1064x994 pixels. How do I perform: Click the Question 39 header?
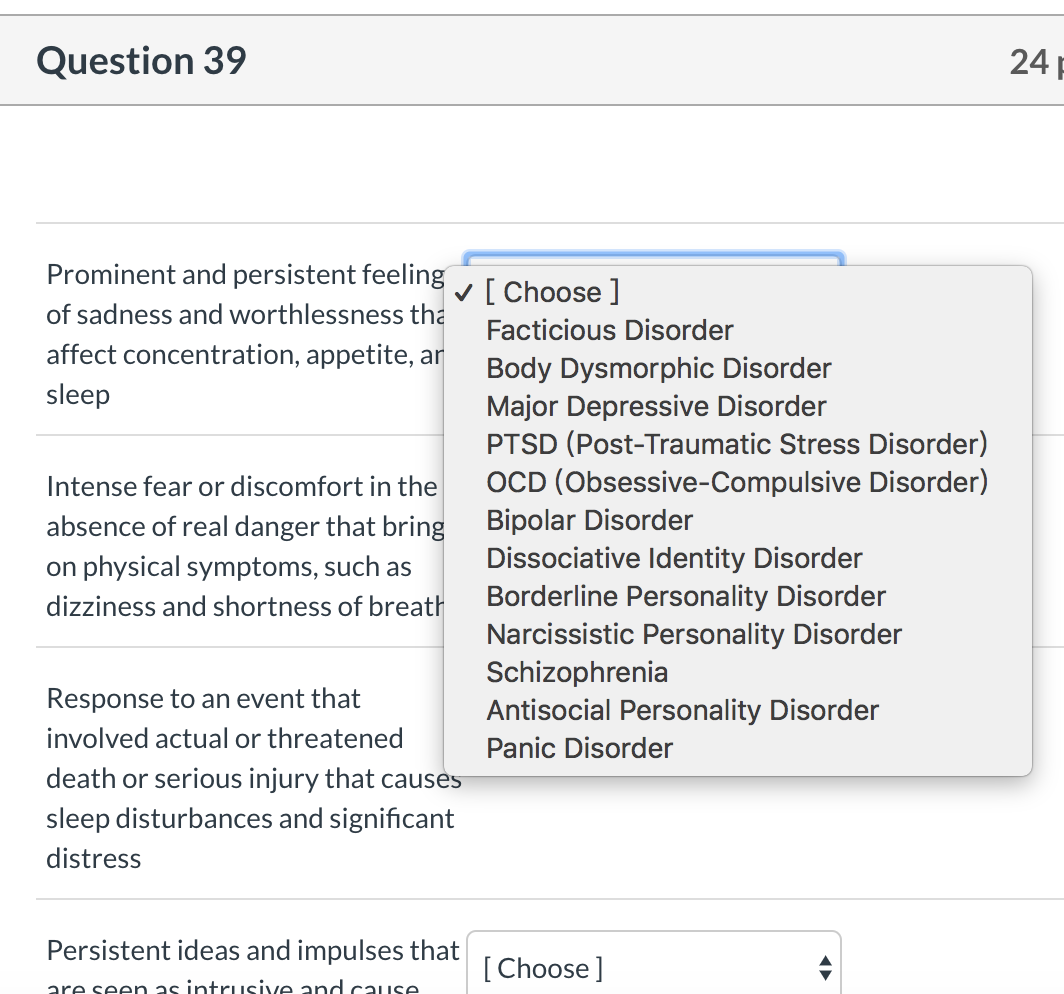point(141,61)
